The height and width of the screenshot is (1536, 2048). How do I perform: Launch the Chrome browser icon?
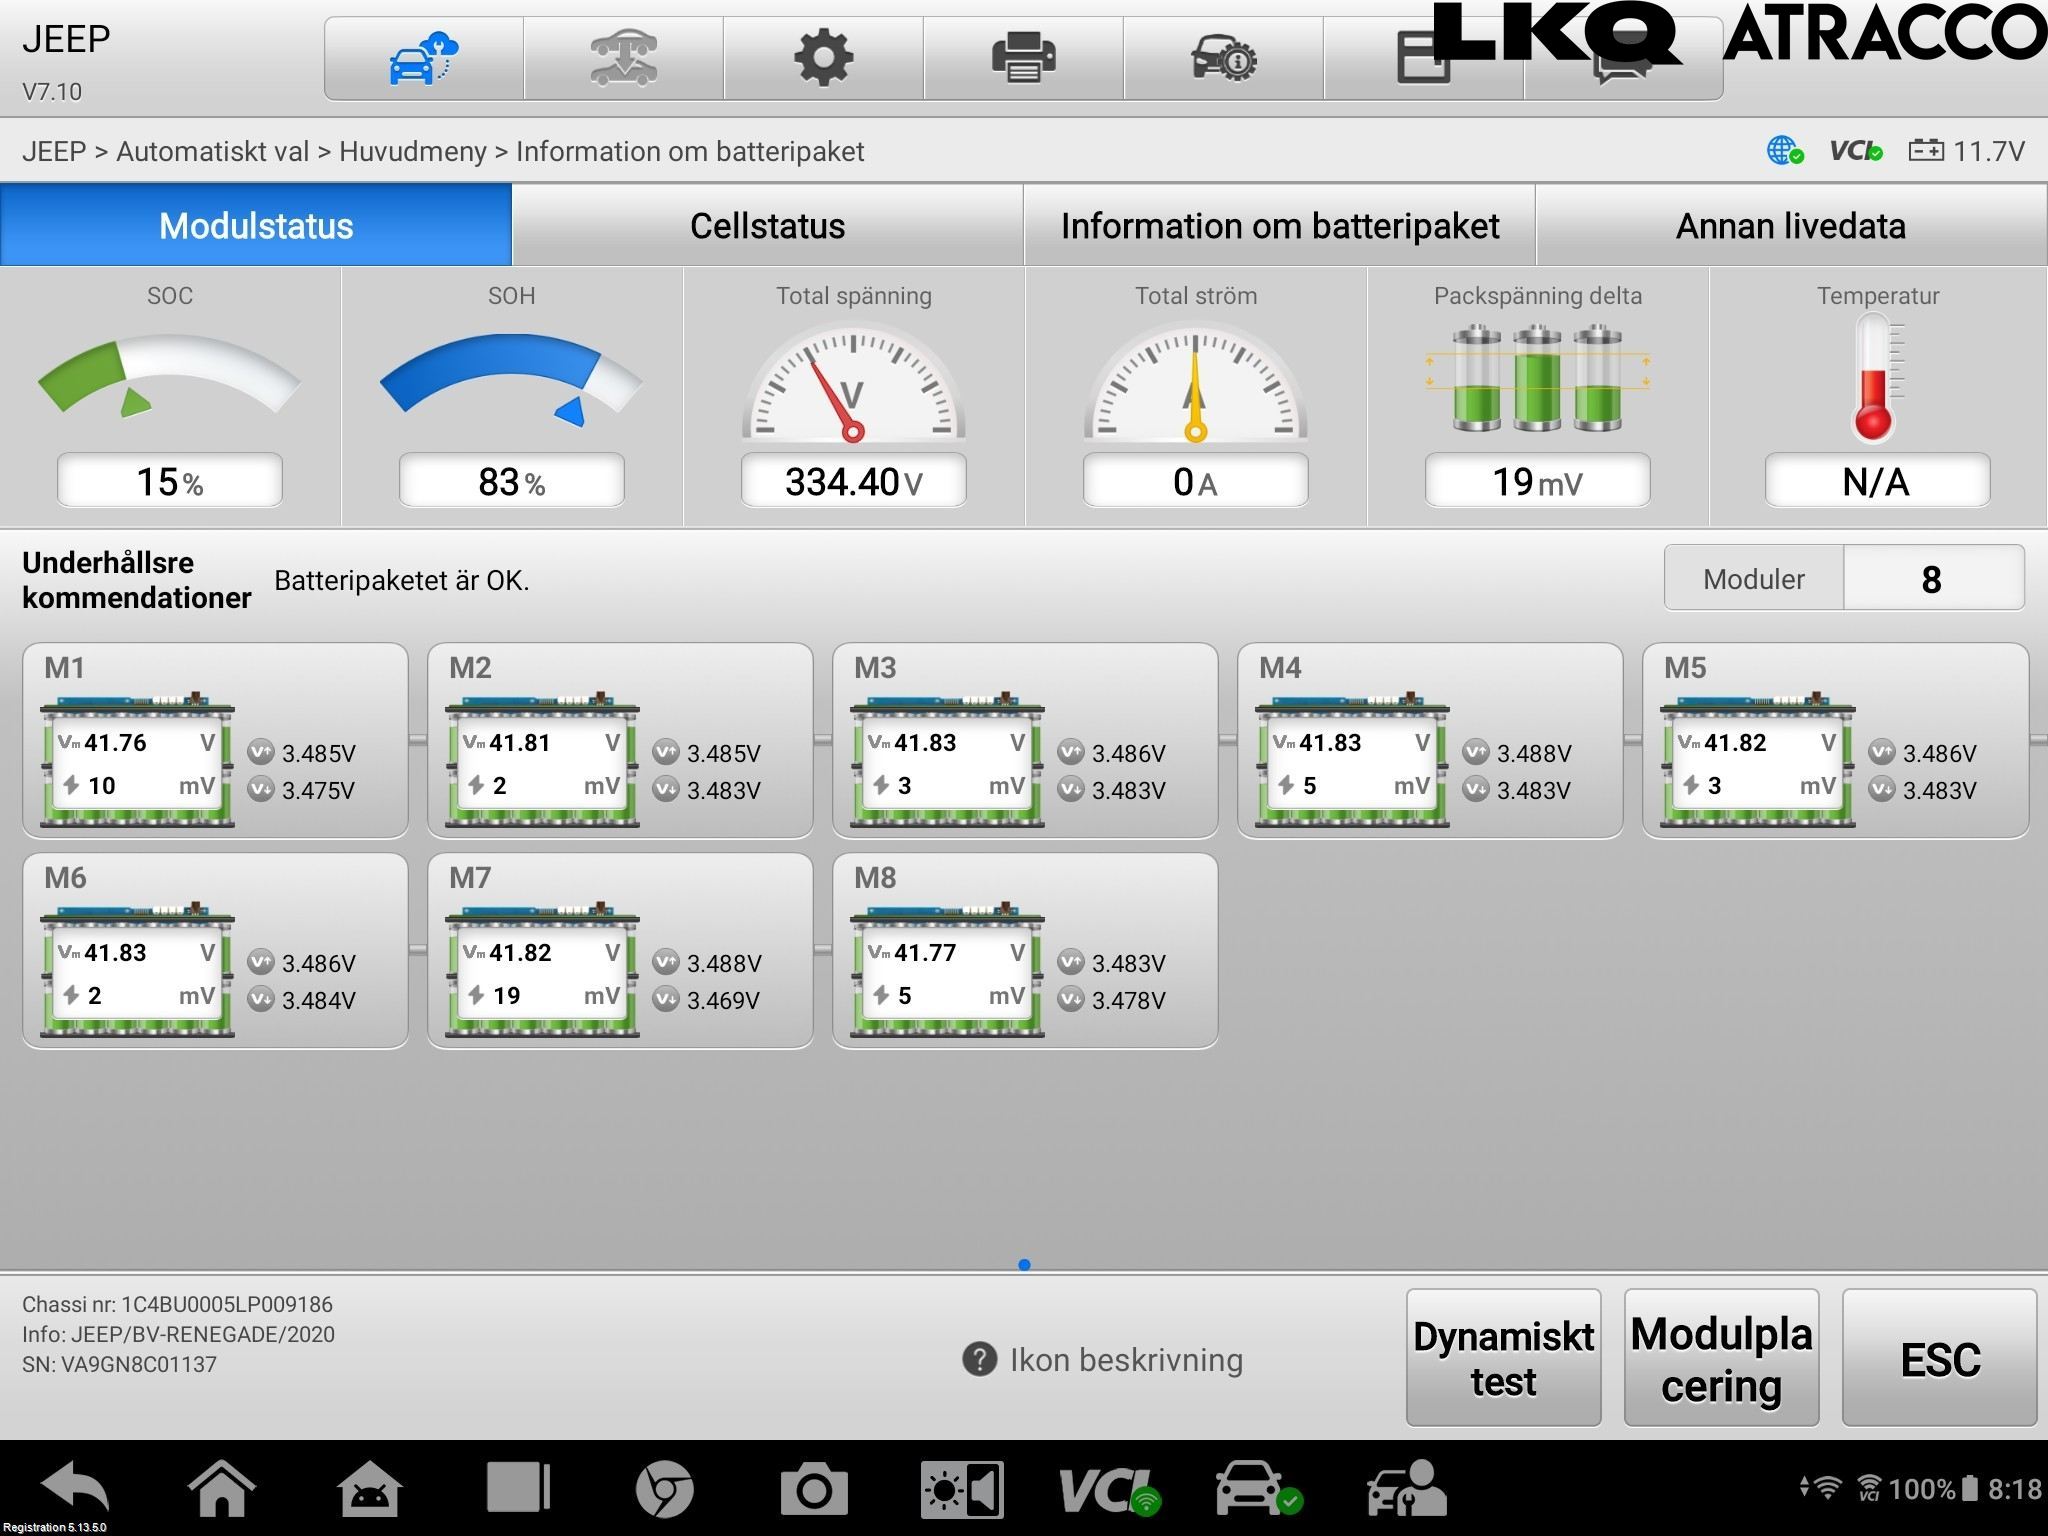tap(665, 1489)
